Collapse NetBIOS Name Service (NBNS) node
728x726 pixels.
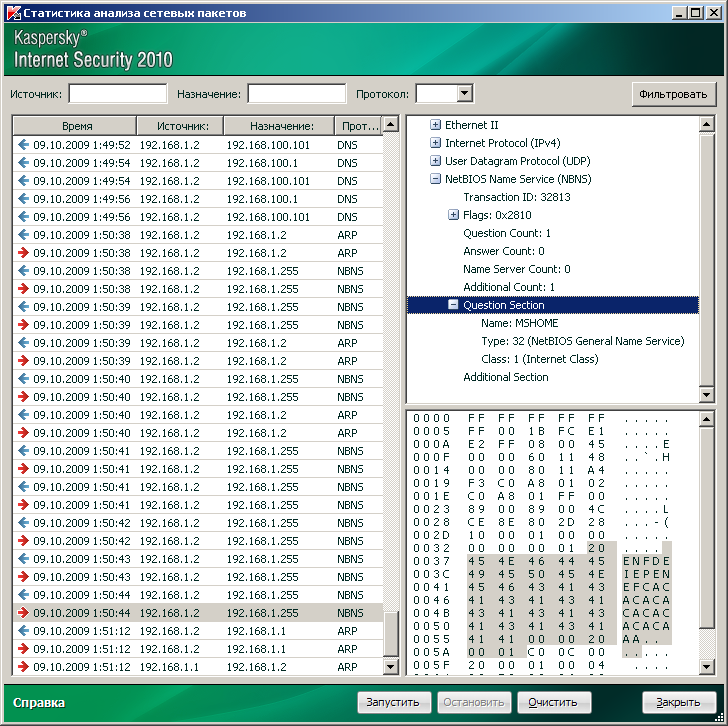click(435, 179)
